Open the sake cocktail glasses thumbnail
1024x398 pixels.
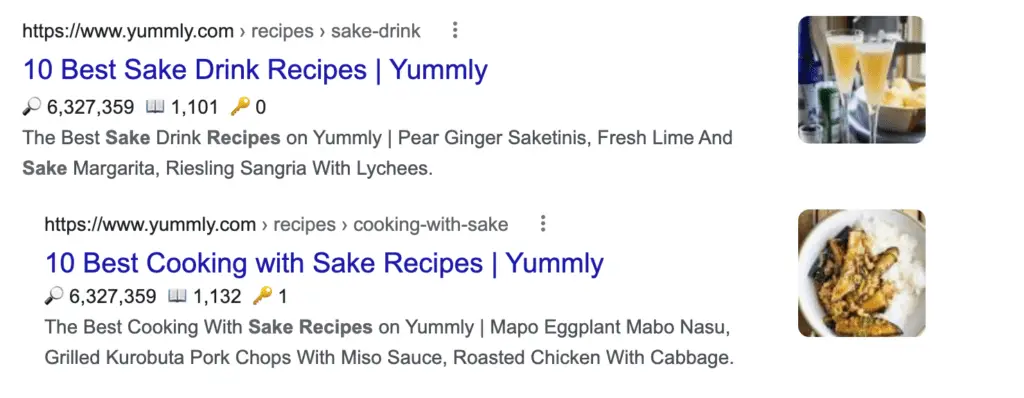(861, 79)
